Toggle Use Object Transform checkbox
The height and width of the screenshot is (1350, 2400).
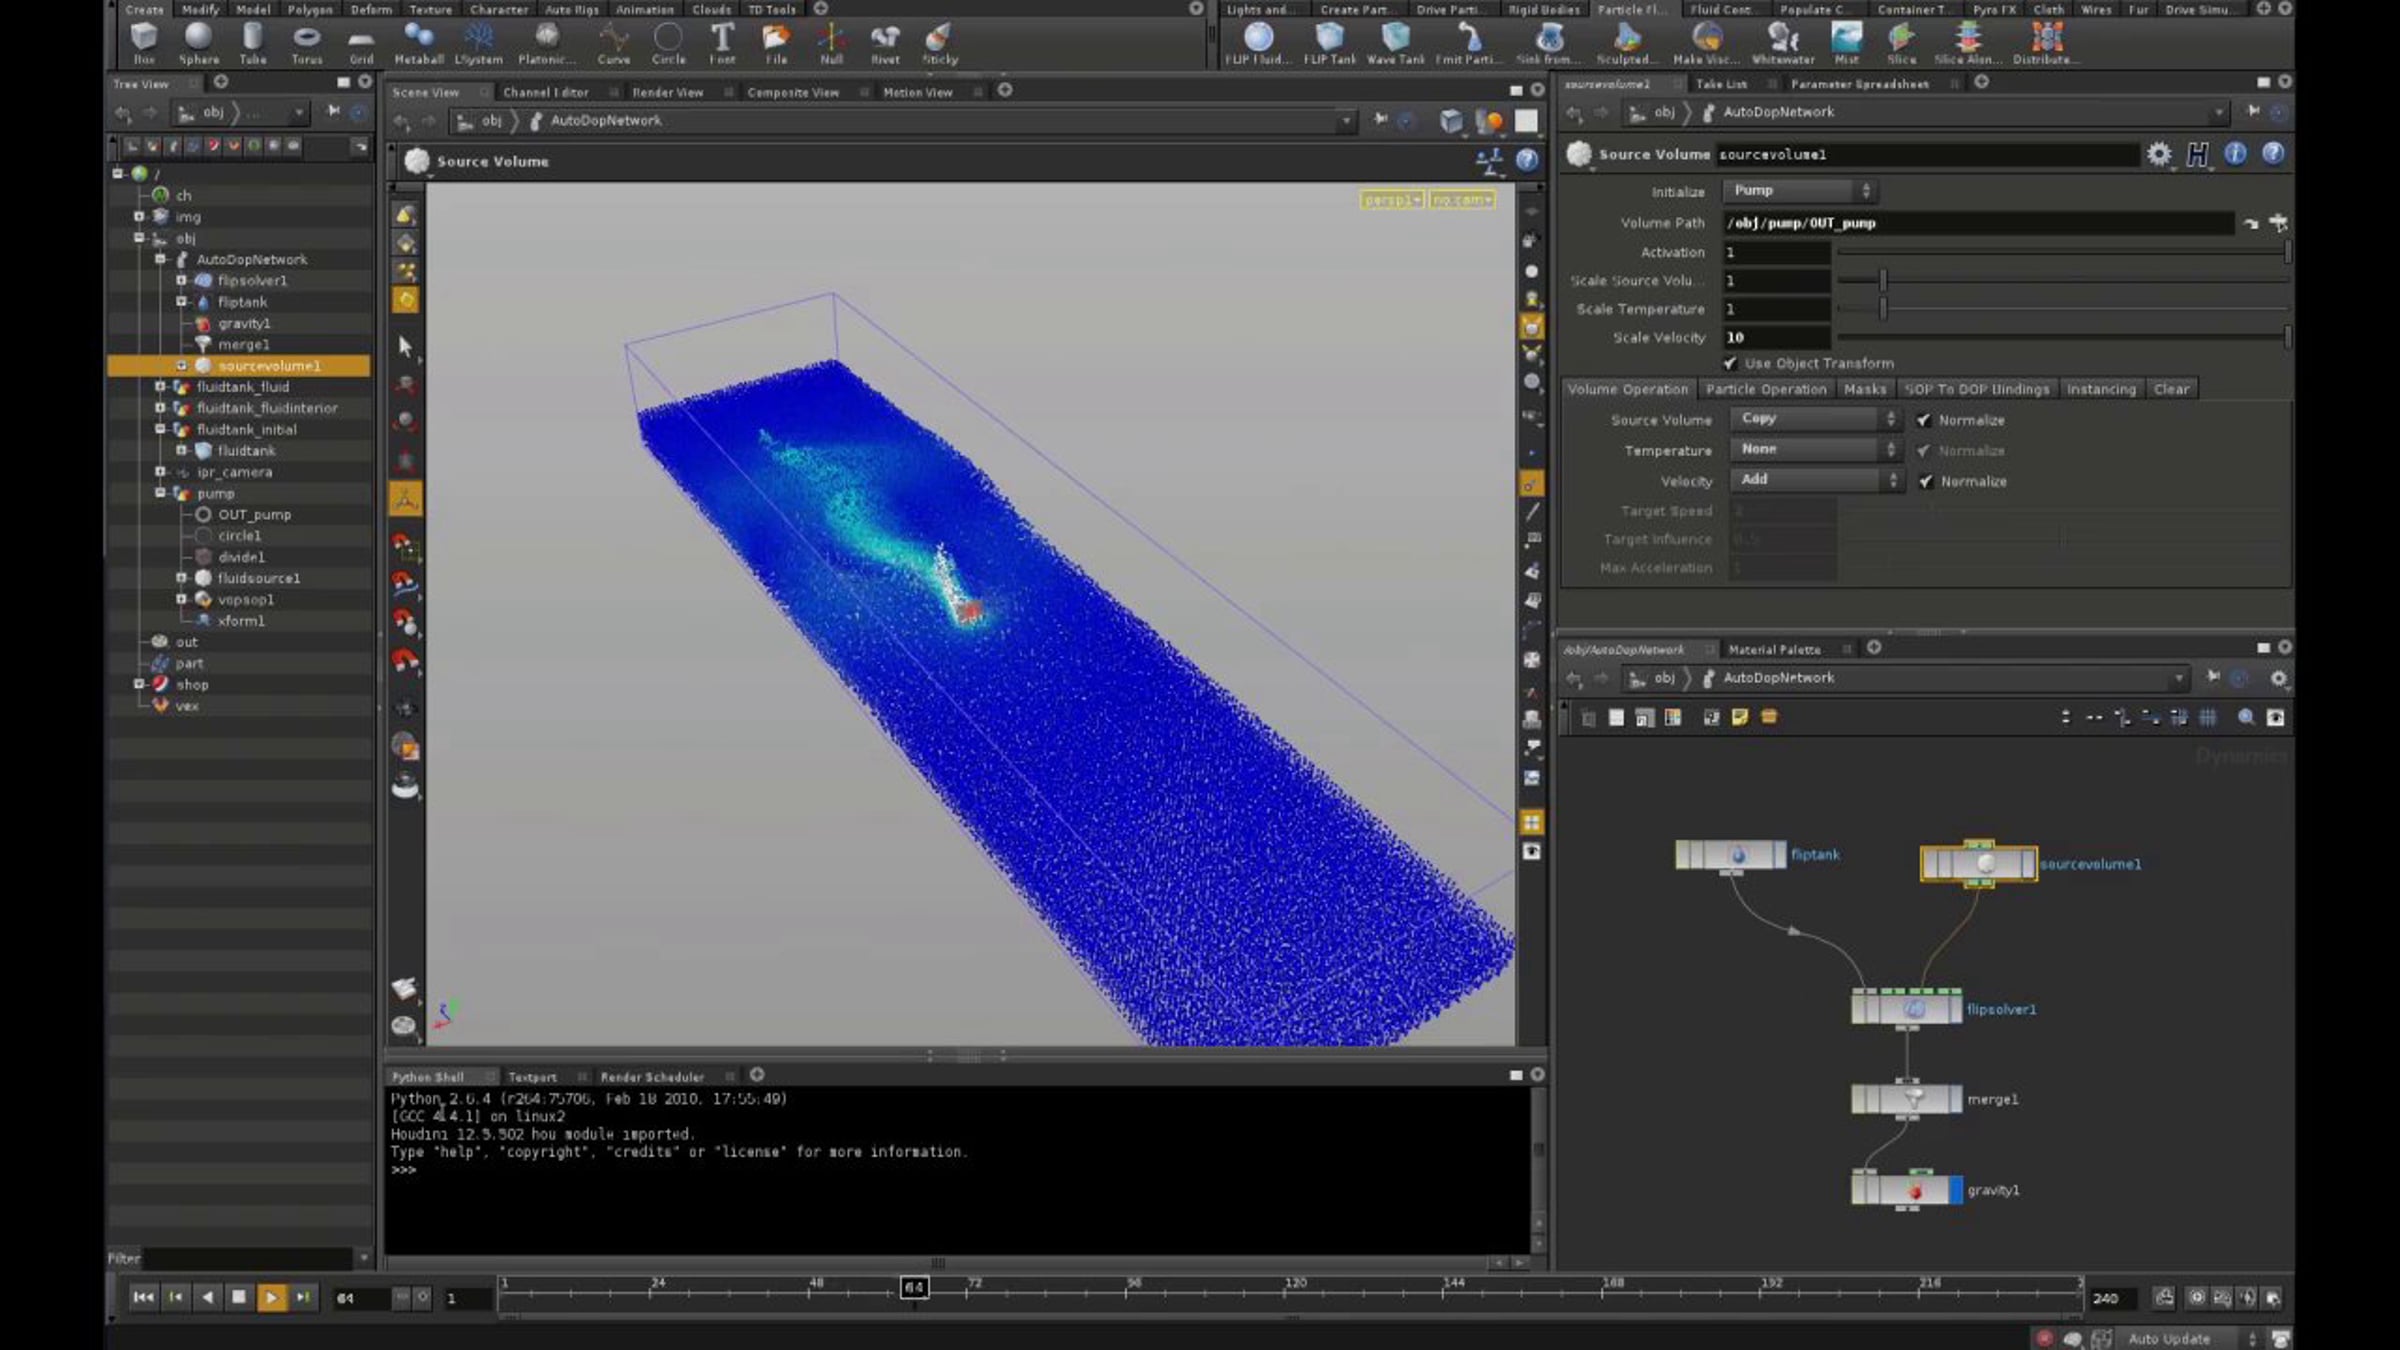(1730, 363)
